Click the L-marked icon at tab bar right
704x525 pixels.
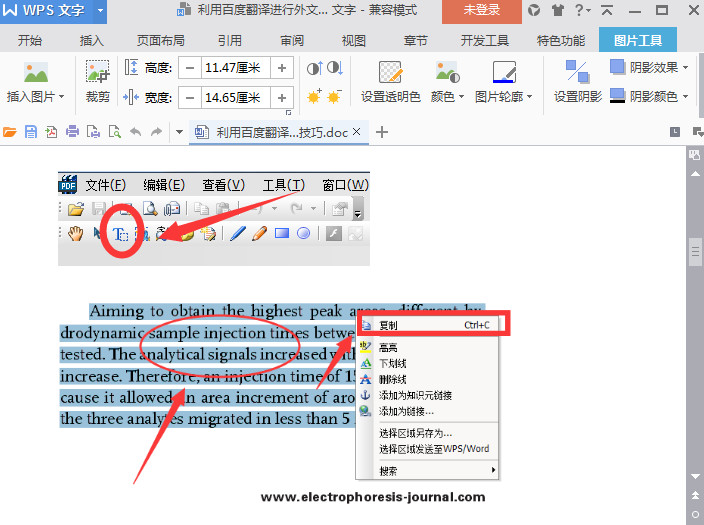675,132
